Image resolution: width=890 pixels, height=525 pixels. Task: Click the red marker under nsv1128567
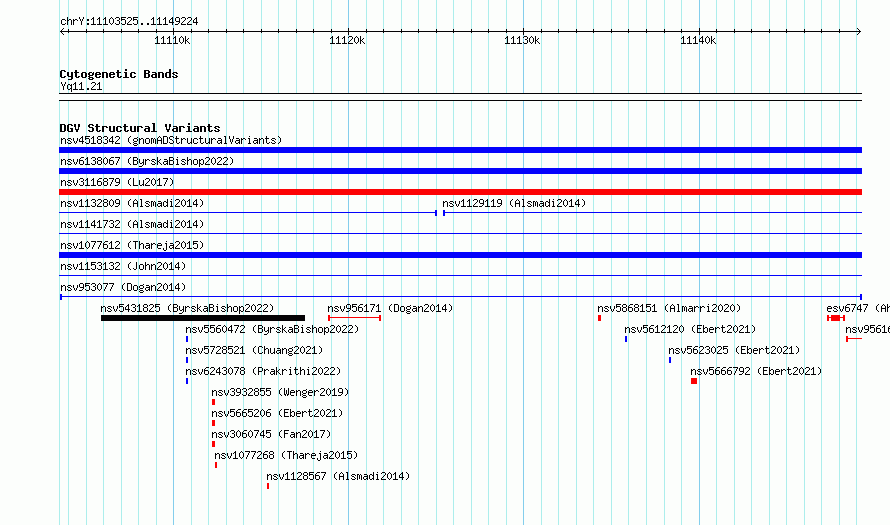tap(268, 486)
